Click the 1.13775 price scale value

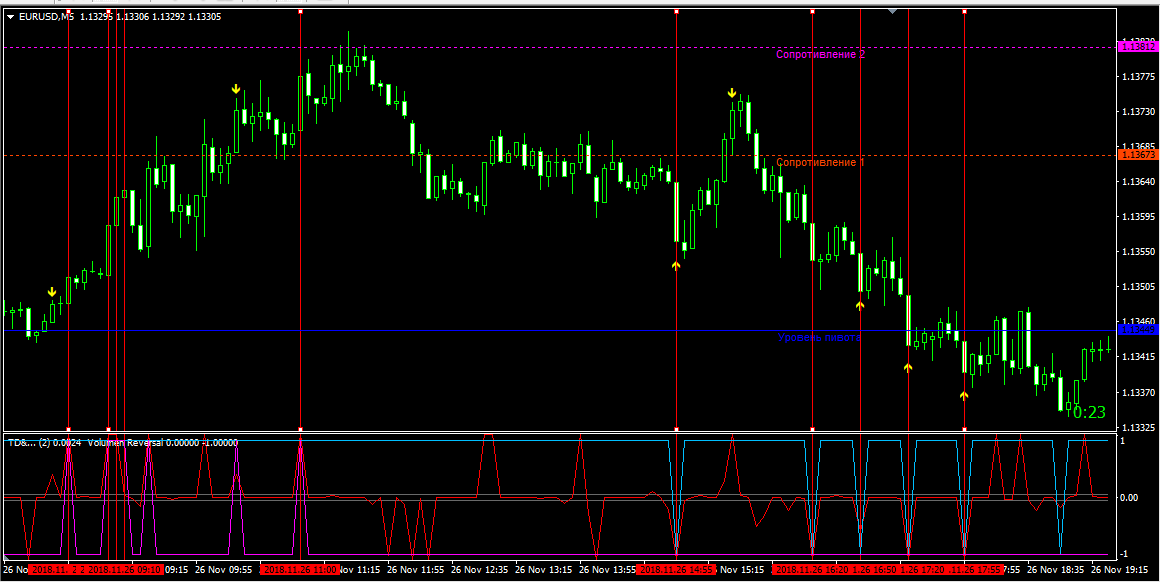pos(1137,76)
